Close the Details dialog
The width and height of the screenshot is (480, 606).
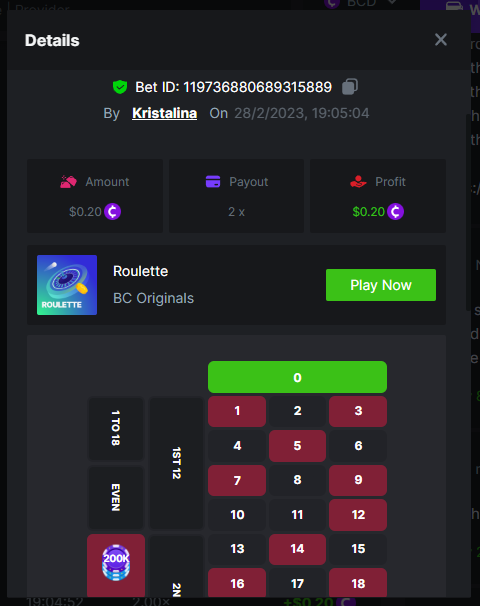(x=441, y=39)
